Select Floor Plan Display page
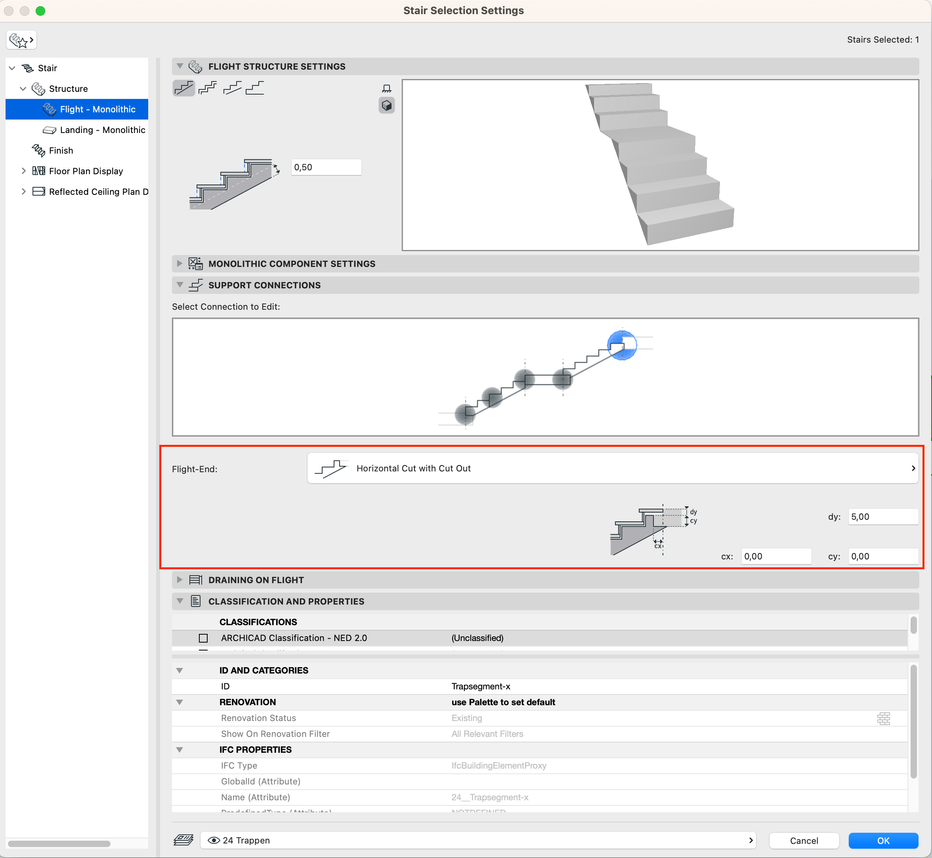This screenshot has width=932, height=858. point(78,171)
